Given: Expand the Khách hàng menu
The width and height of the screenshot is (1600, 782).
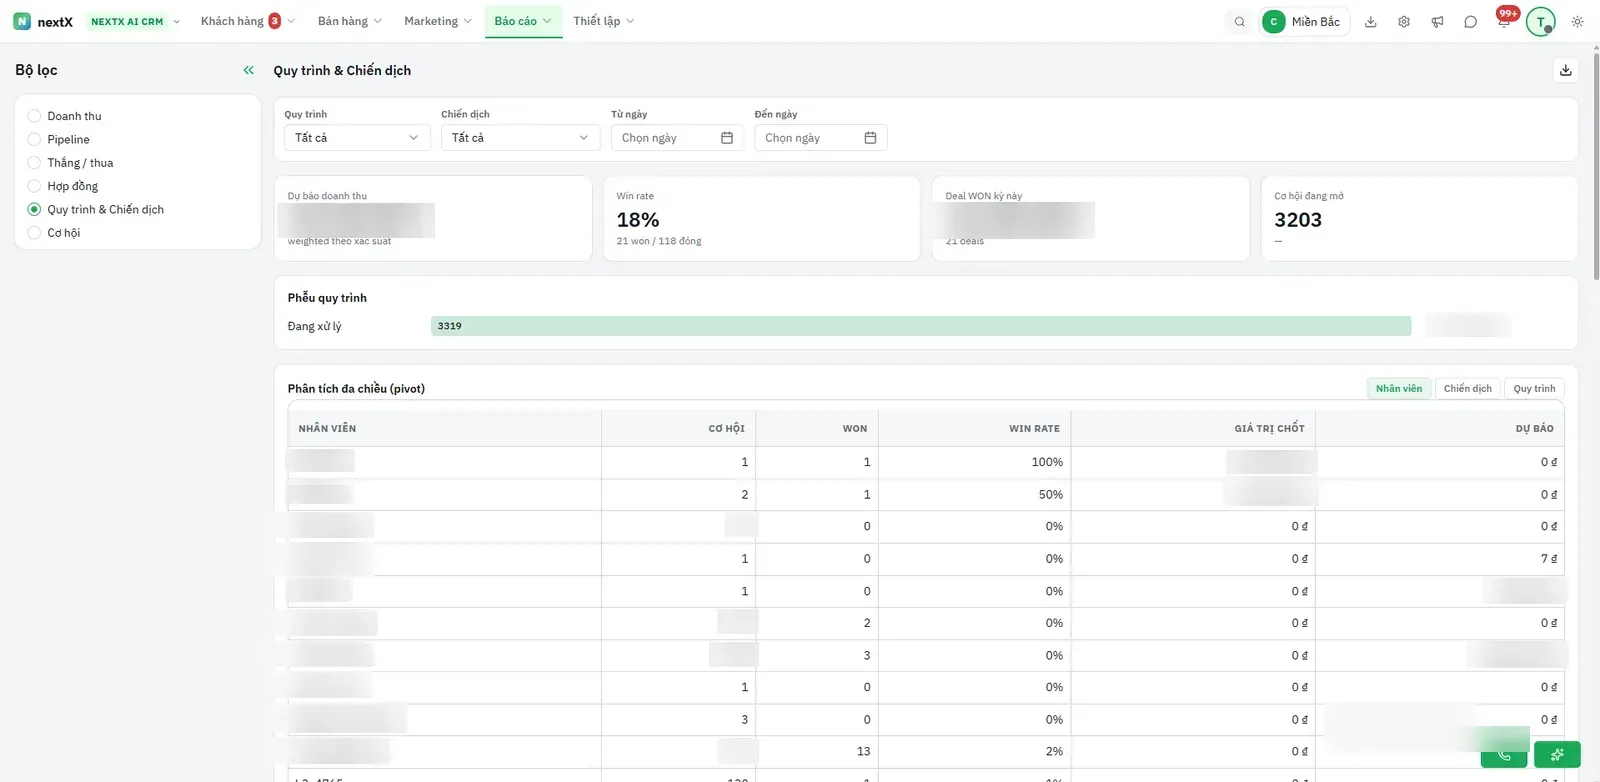Looking at the screenshot, I should click(x=247, y=21).
